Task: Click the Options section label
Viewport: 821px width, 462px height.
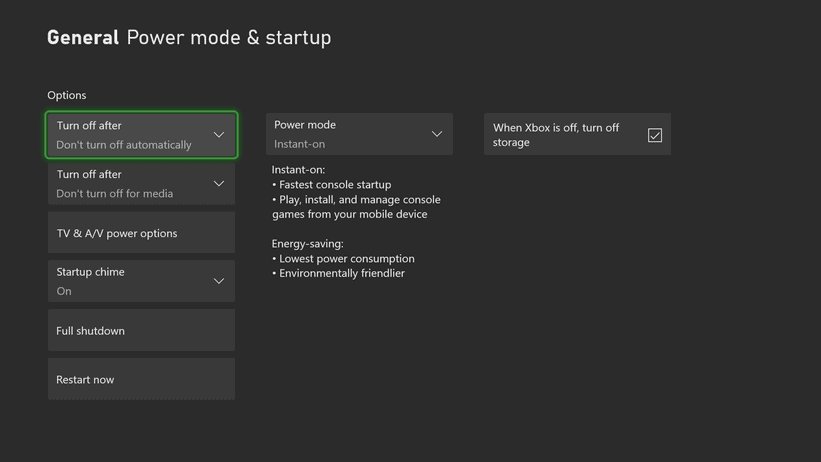Action: coord(67,95)
